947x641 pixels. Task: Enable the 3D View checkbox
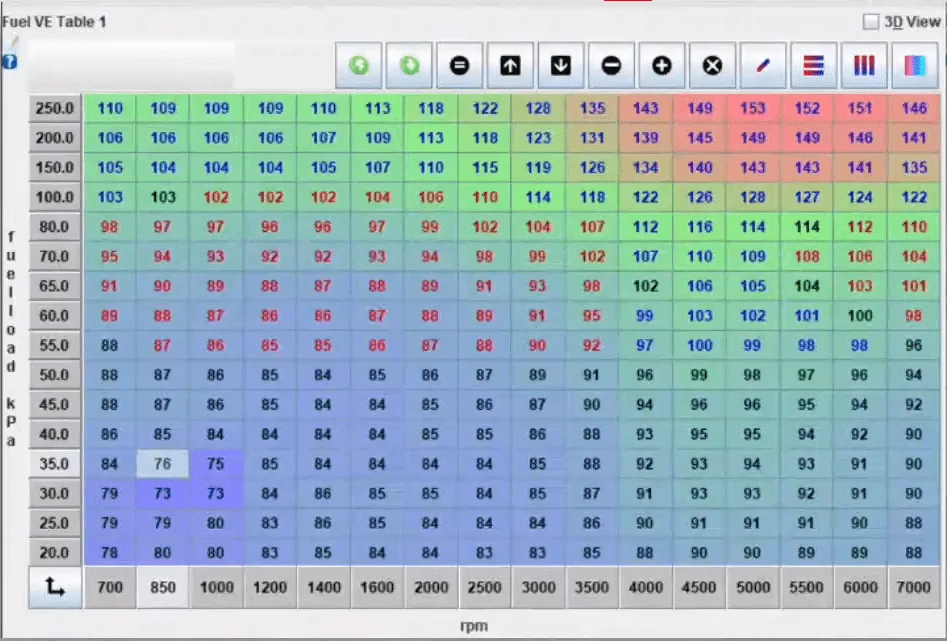point(870,21)
